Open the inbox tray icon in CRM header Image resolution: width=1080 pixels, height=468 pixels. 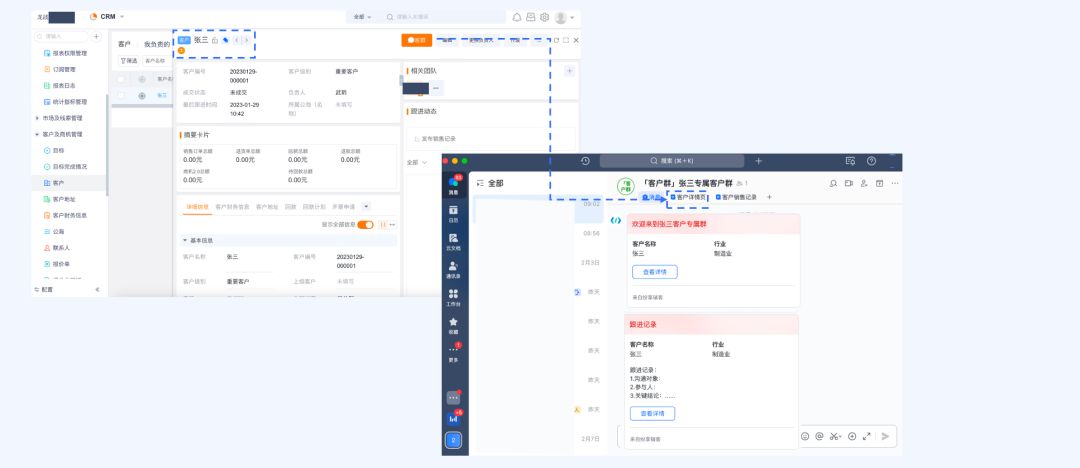point(530,17)
